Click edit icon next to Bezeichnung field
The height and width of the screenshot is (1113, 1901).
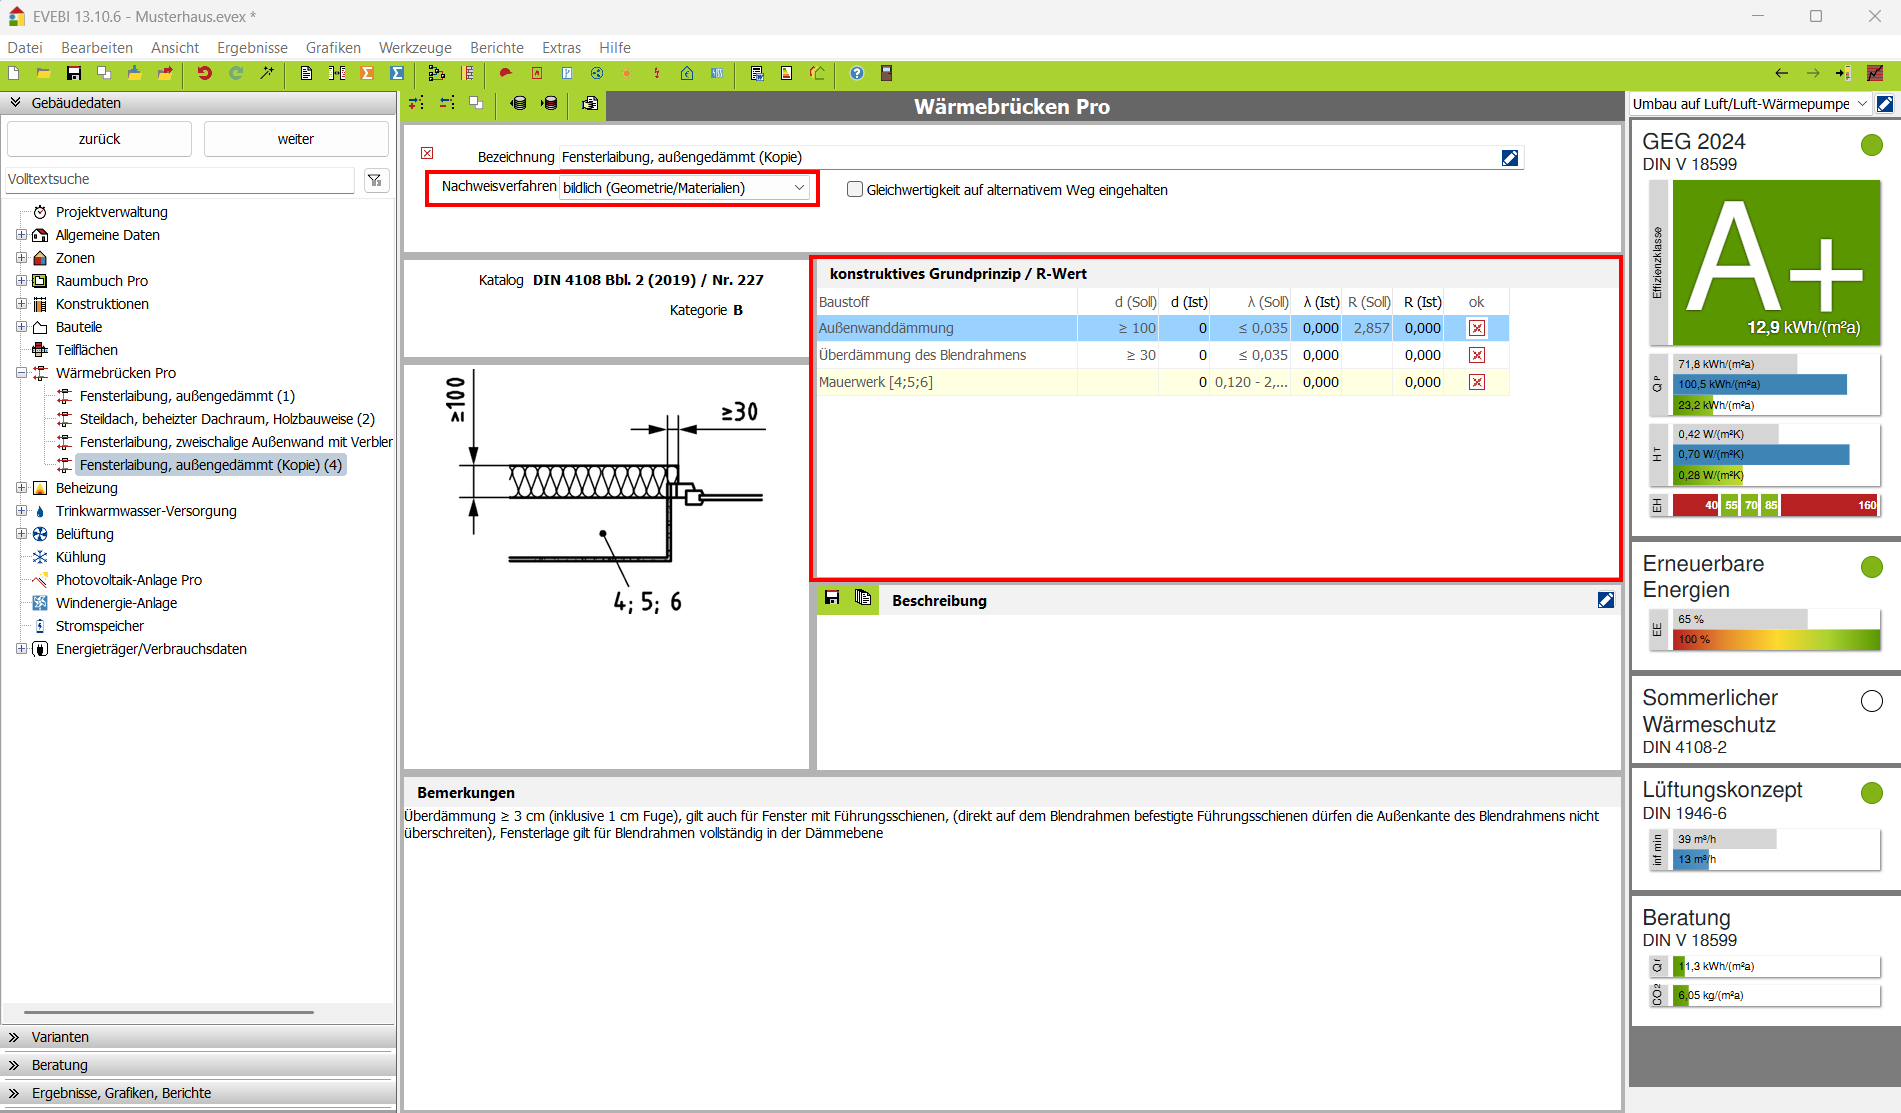(1510, 158)
